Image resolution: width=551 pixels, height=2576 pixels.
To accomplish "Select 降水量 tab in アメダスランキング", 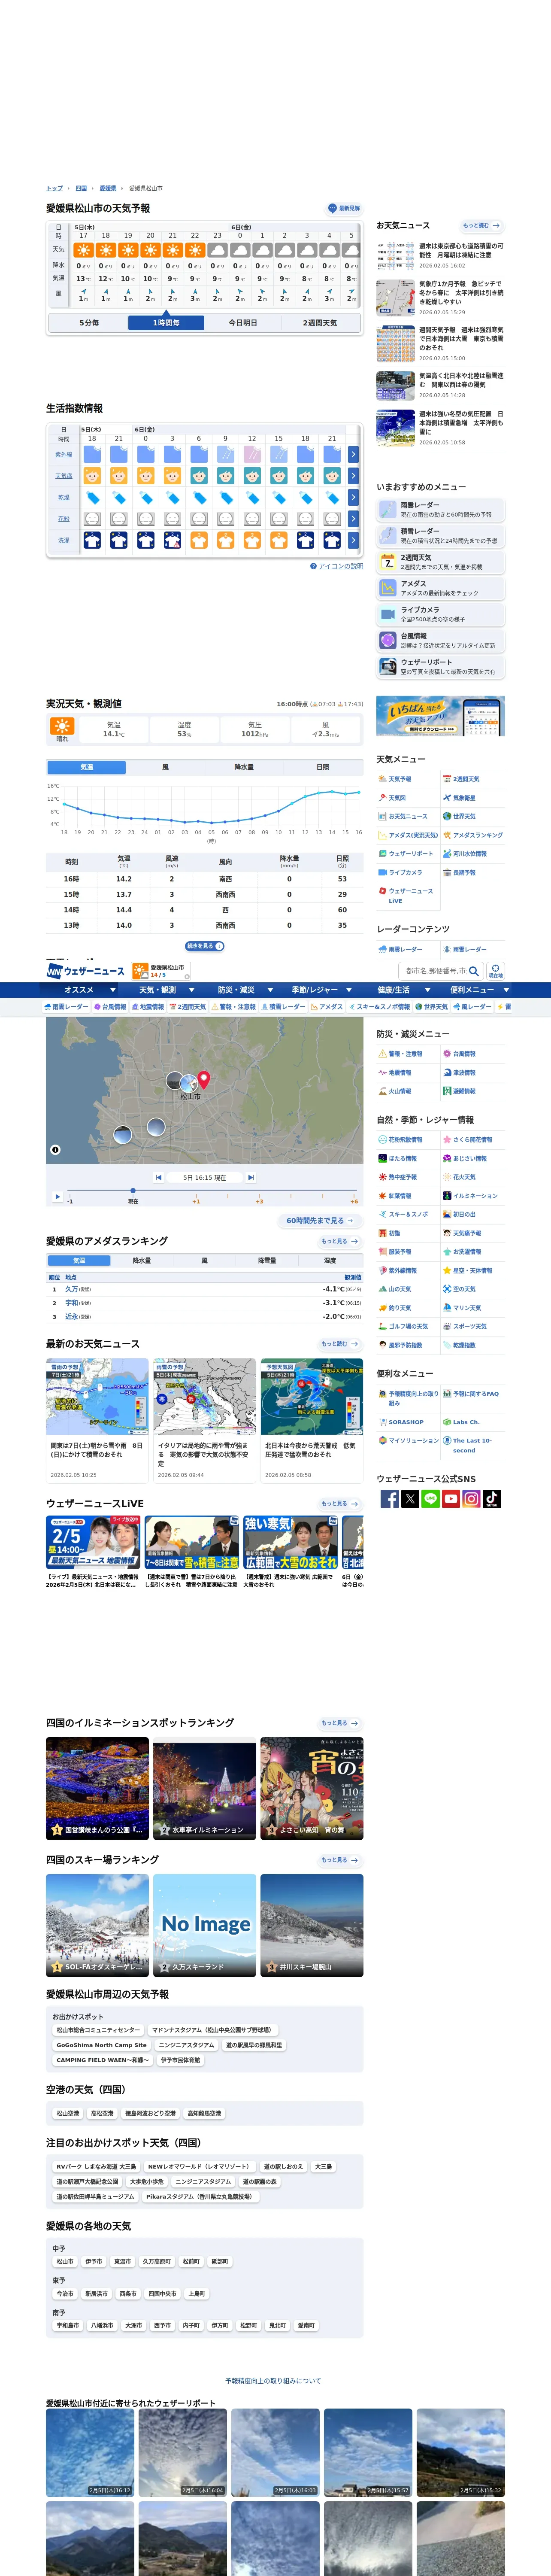I will [142, 1261].
